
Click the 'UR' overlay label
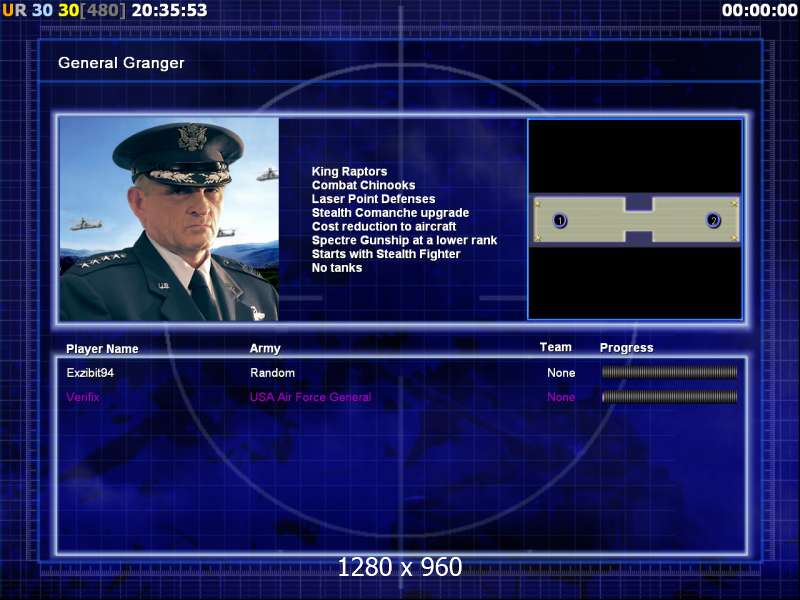(x=14, y=10)
